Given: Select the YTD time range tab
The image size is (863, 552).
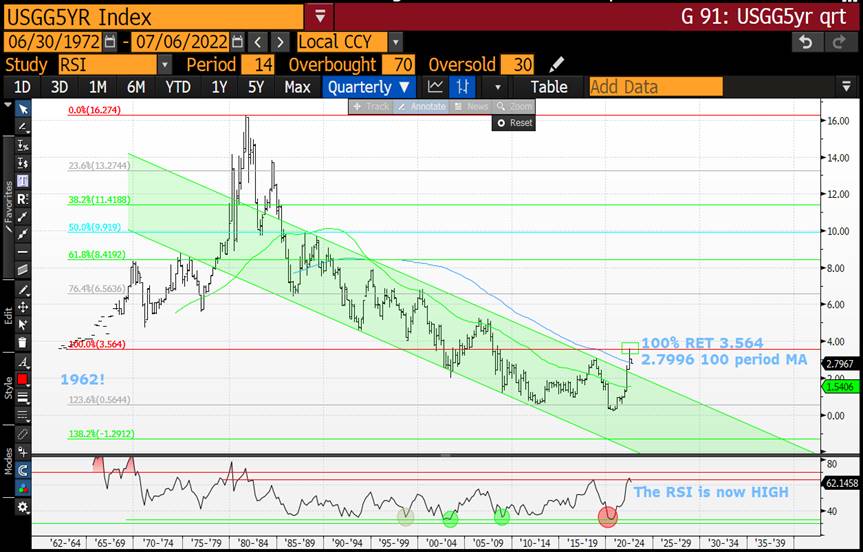Looking at the screenshot, I should click(x=178, y=87).
